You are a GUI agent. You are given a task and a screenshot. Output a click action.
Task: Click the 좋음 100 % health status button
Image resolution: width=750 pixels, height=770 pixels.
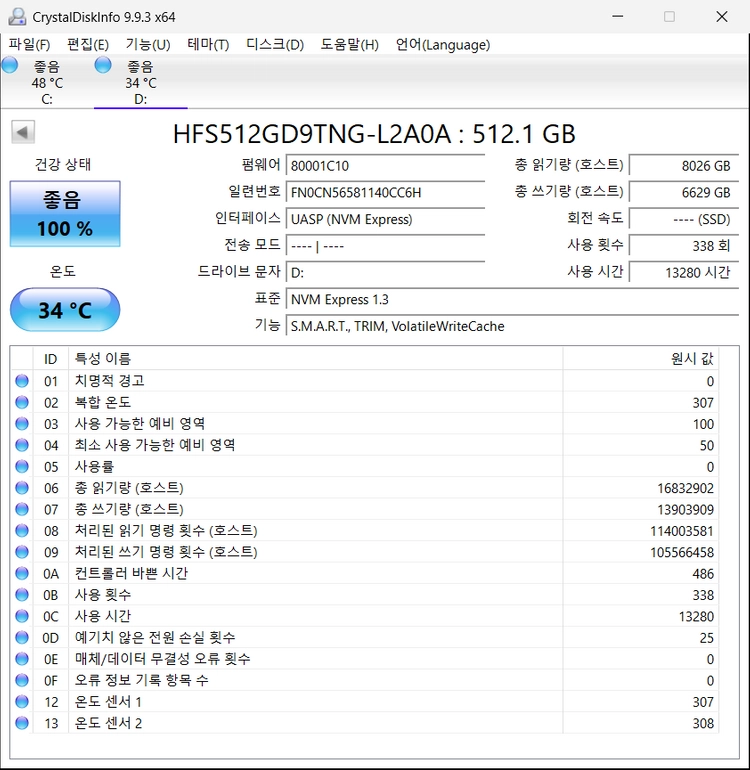(x=65, y=214)
